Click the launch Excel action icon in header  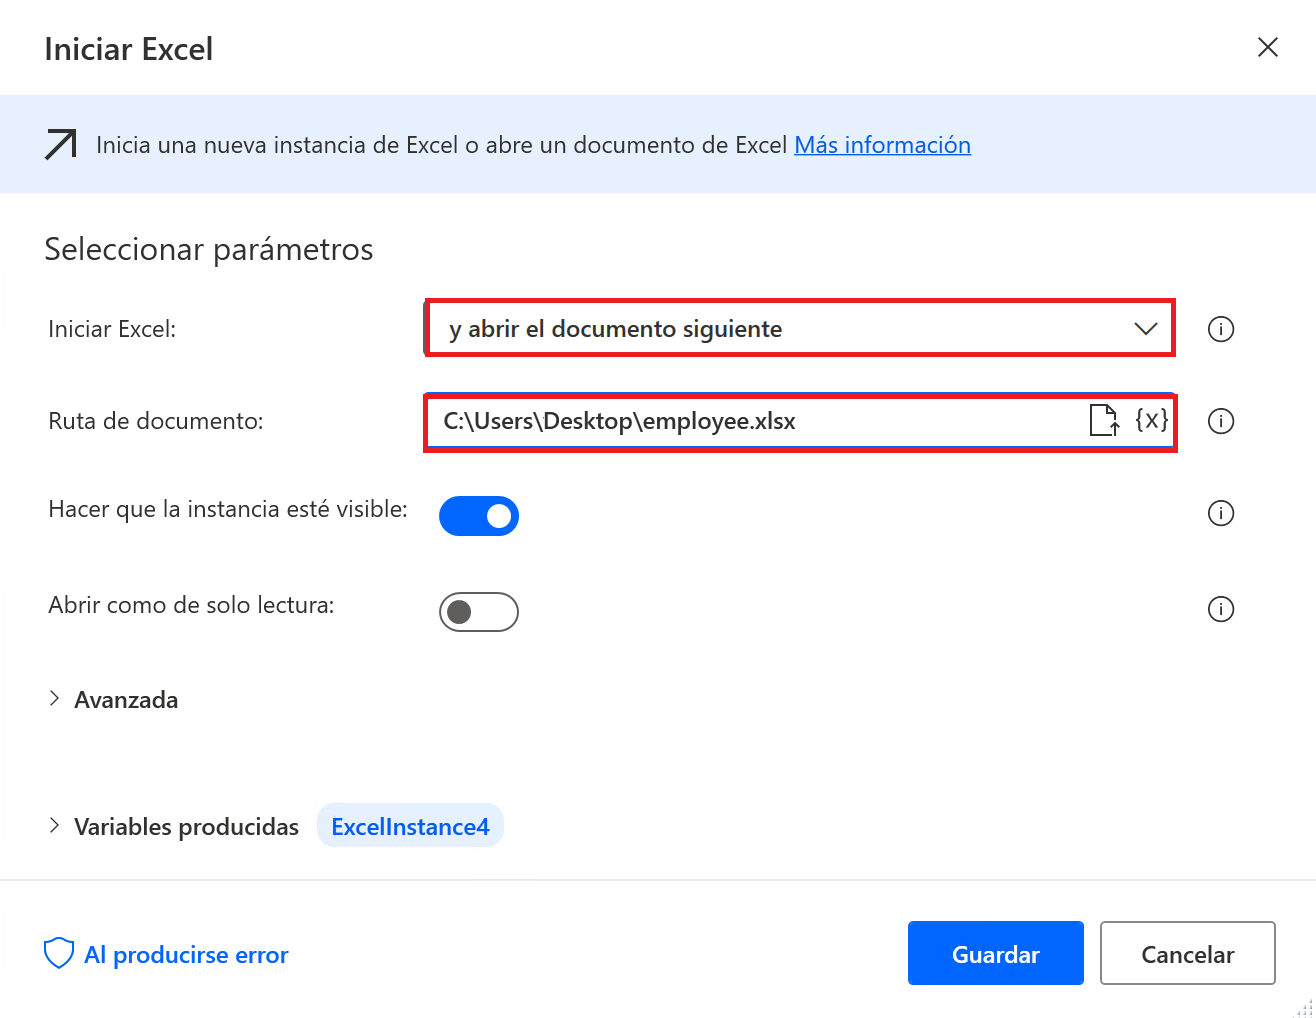coord(59,144)
